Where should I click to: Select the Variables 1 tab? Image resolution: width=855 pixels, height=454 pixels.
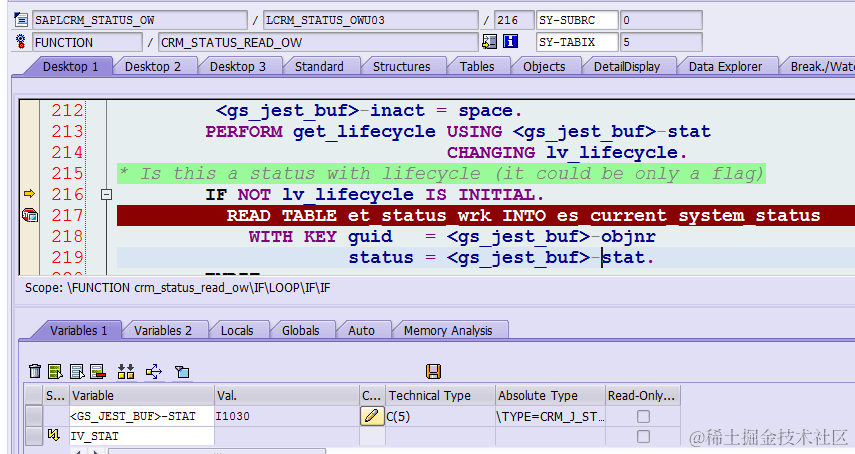[79, 330]
